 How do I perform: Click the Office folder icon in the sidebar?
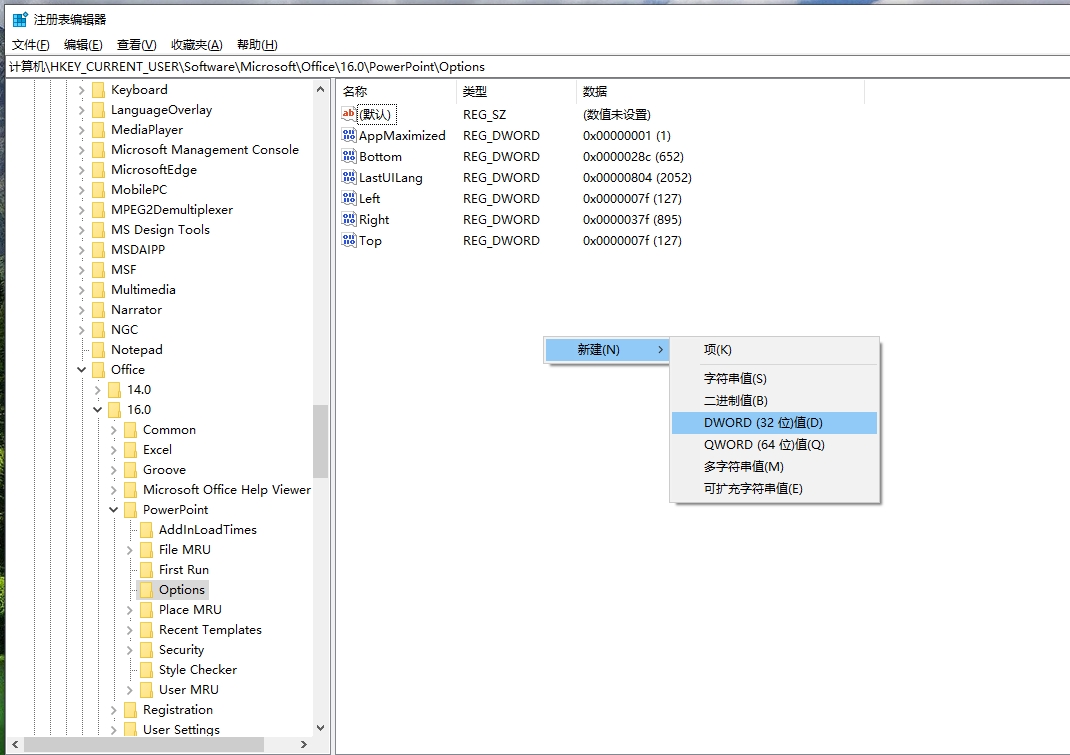pos(100,369)
